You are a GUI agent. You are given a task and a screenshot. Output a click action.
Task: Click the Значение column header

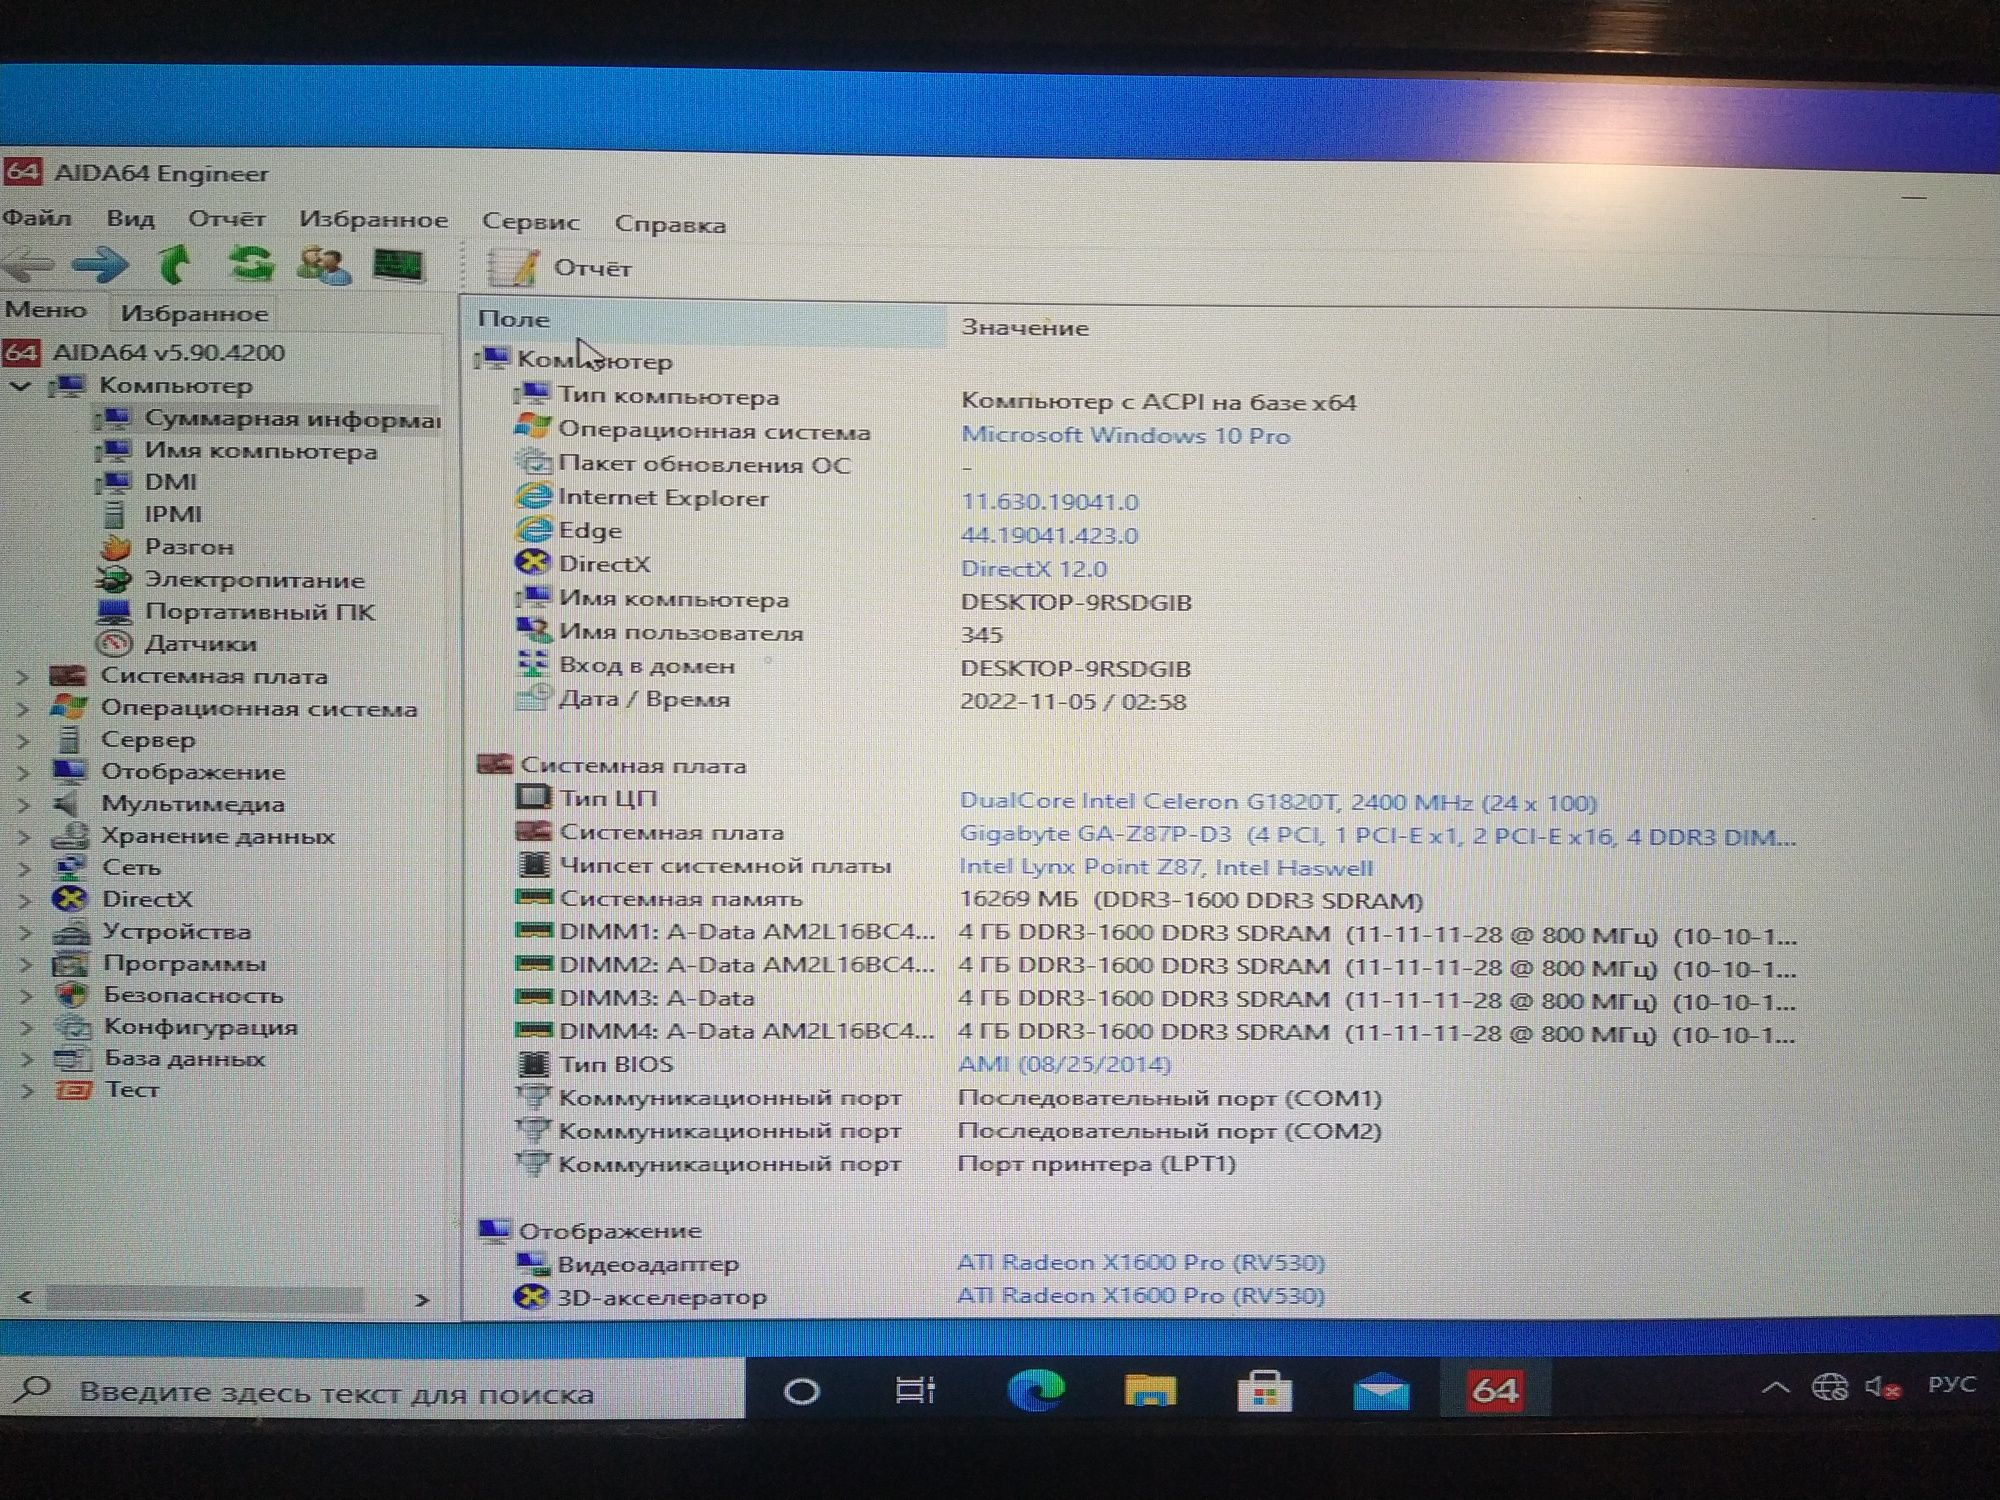coord(1024,327)
